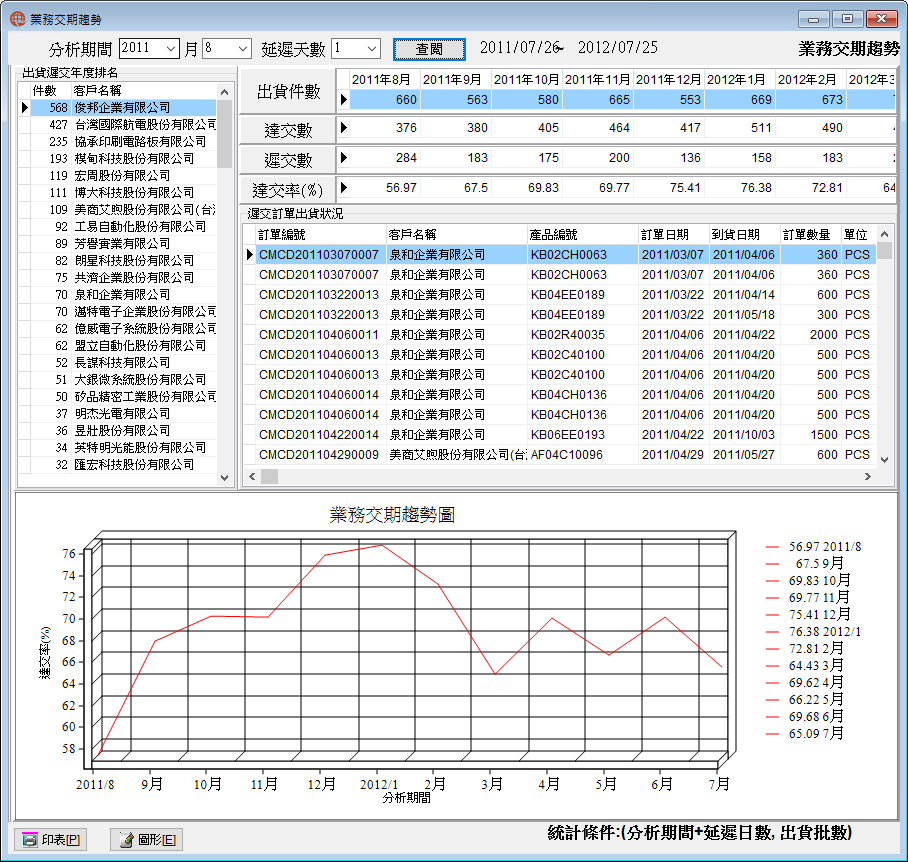Click the 2011年12月 column header

pyautogui.click(x=669, y=79)
